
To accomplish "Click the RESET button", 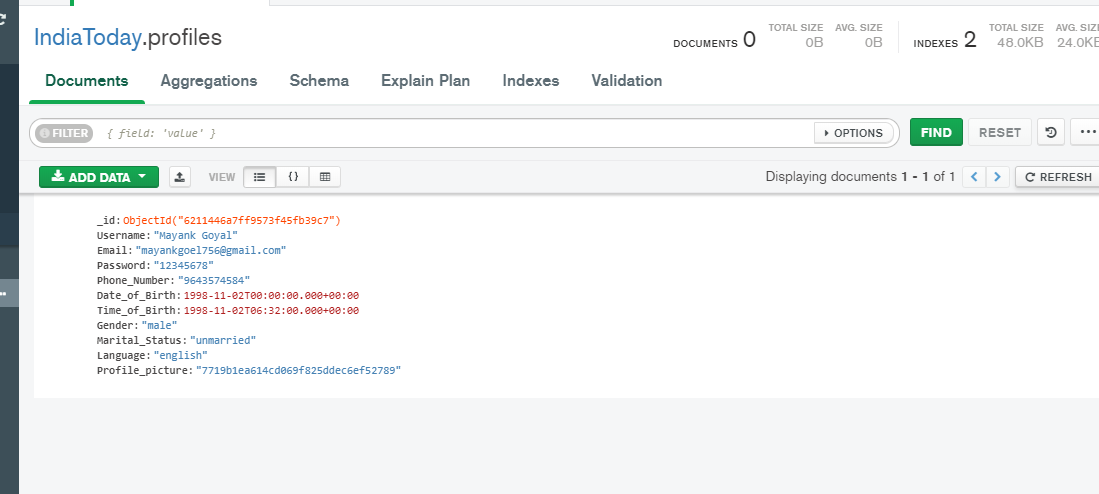I will coord(999,132).
